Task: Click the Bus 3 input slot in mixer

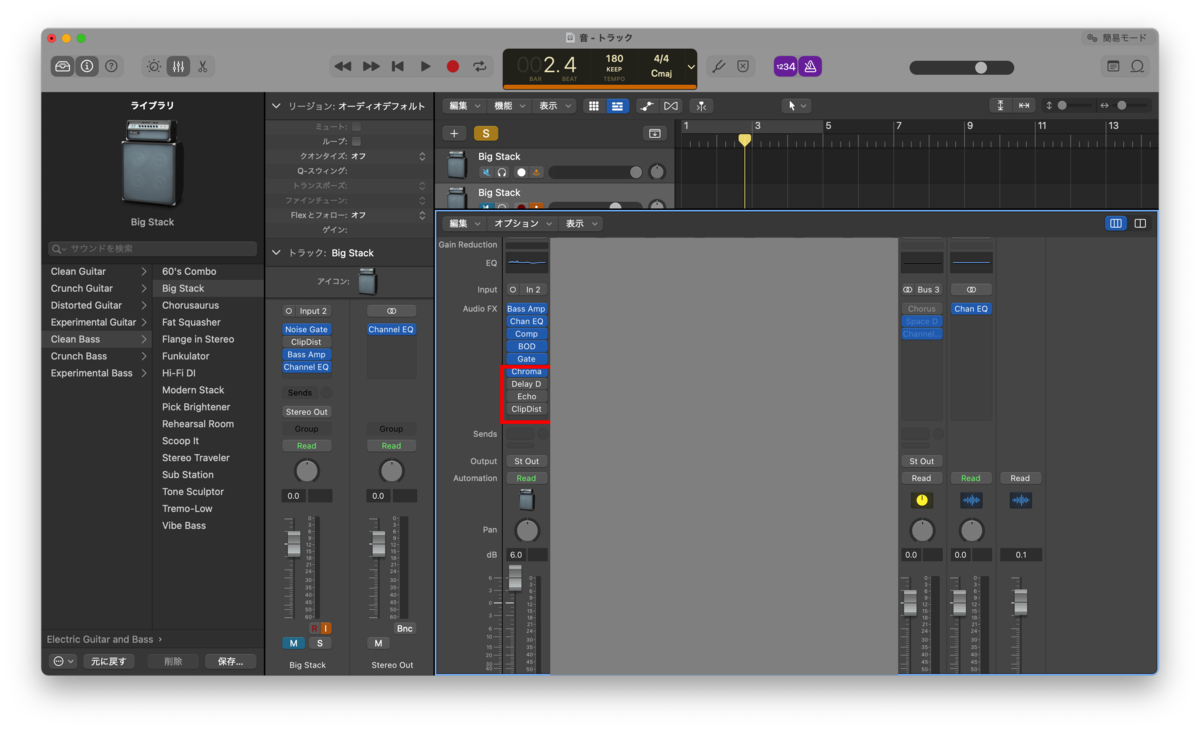Action: point(922,290)
